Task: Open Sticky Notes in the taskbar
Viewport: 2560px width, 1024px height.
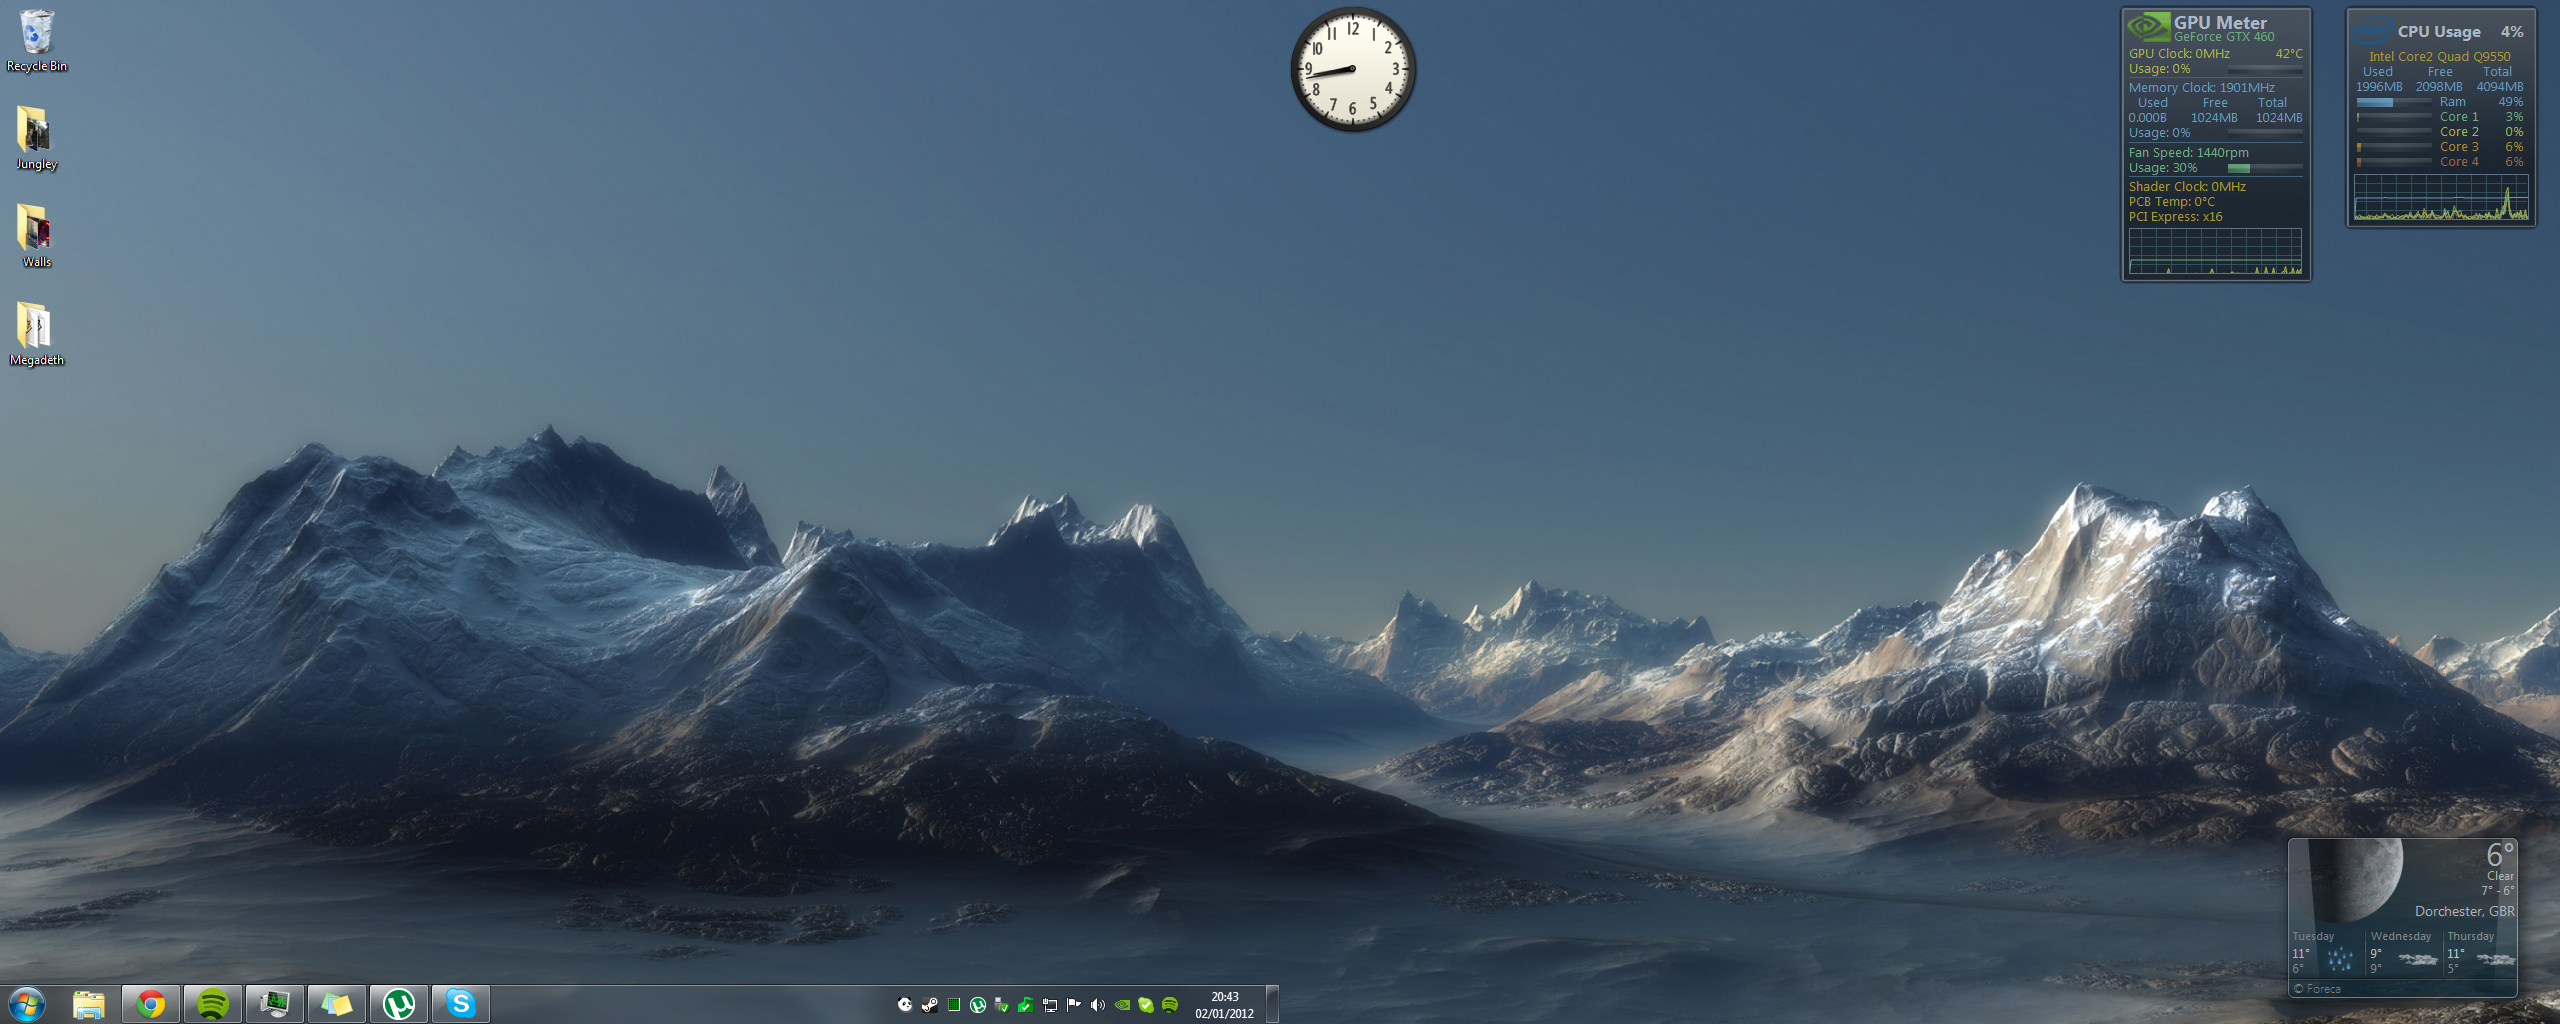Action: [x=337, y=1003]
